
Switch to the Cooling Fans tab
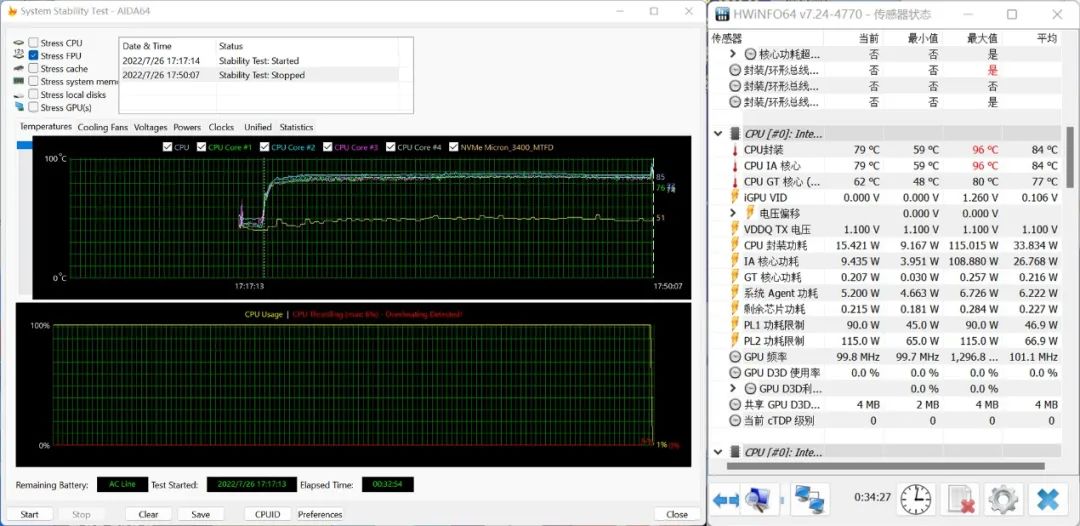point(103,127)
